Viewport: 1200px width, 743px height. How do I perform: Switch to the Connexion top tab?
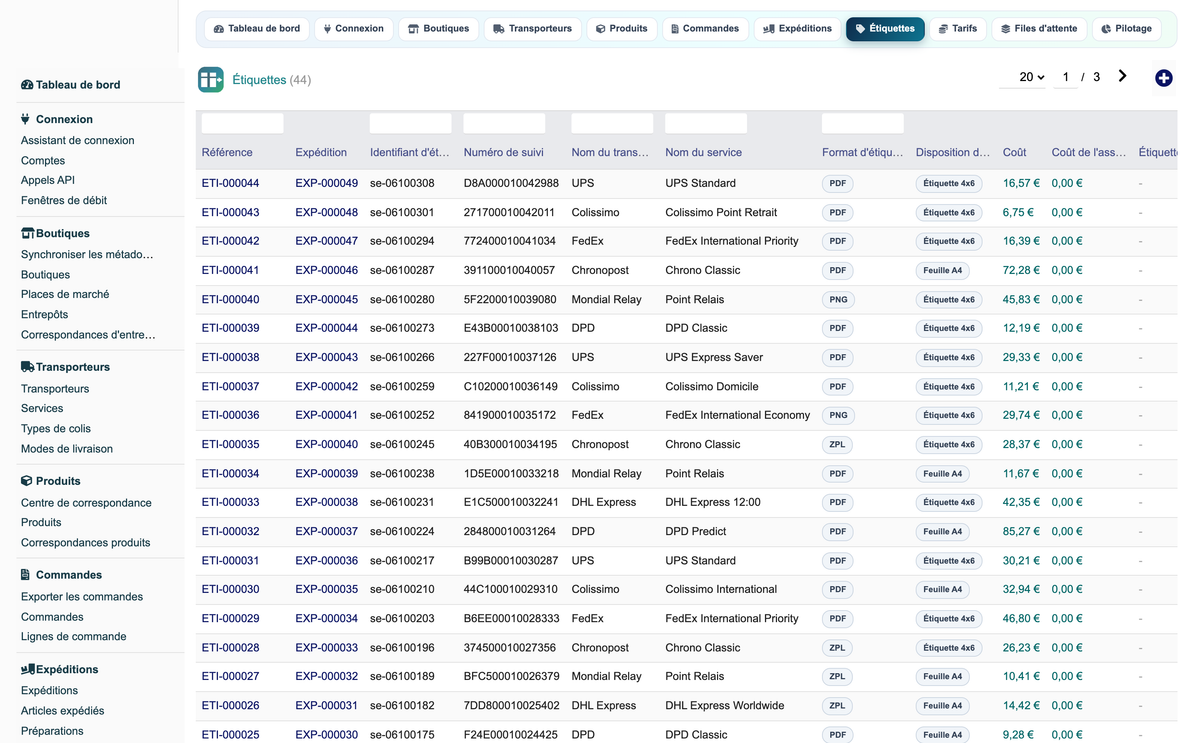click(x=354, y=29)
